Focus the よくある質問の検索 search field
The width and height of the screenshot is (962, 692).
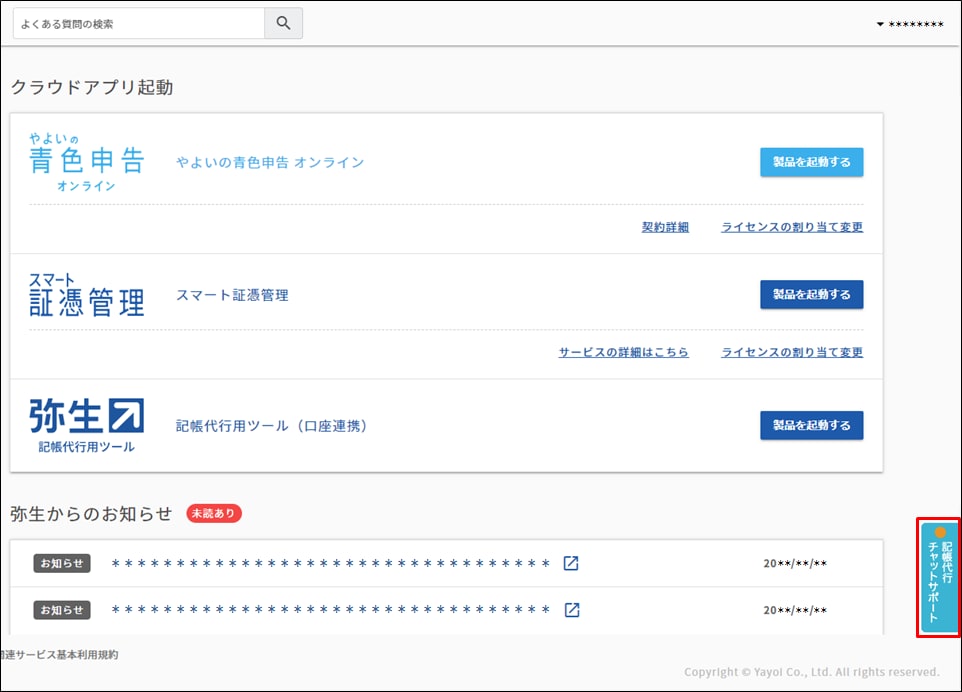pos(139,23)
